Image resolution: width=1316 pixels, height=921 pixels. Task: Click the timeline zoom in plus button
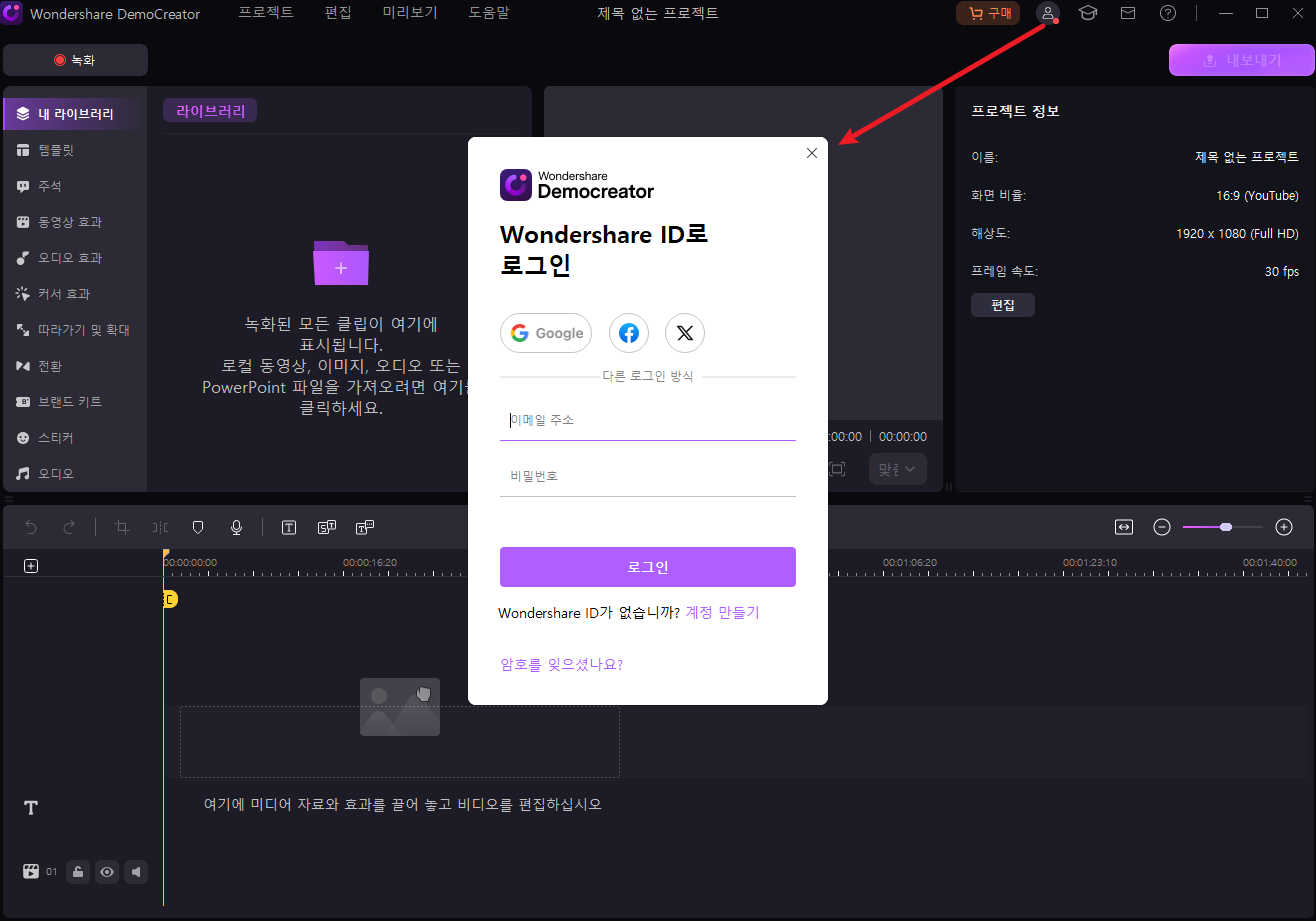tap(1285, 527)
